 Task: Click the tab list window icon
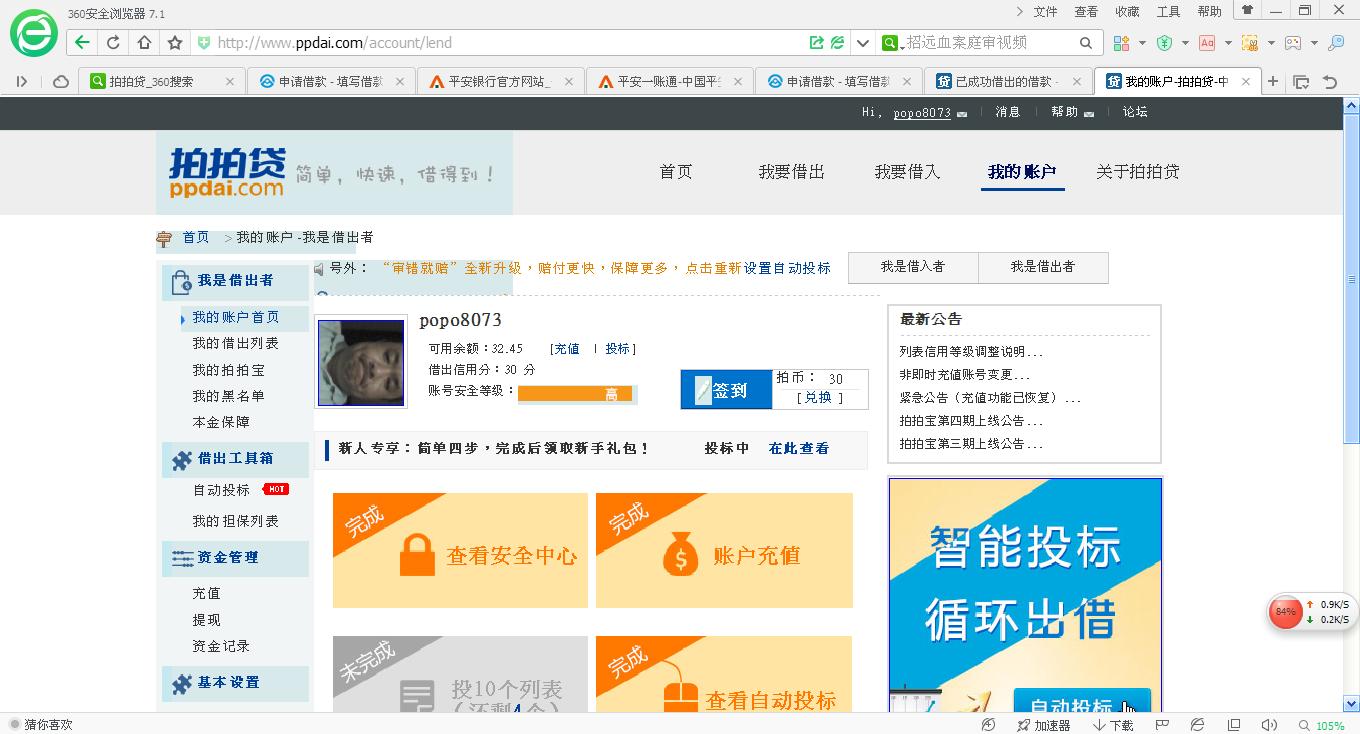click(x=1301, y=82)
